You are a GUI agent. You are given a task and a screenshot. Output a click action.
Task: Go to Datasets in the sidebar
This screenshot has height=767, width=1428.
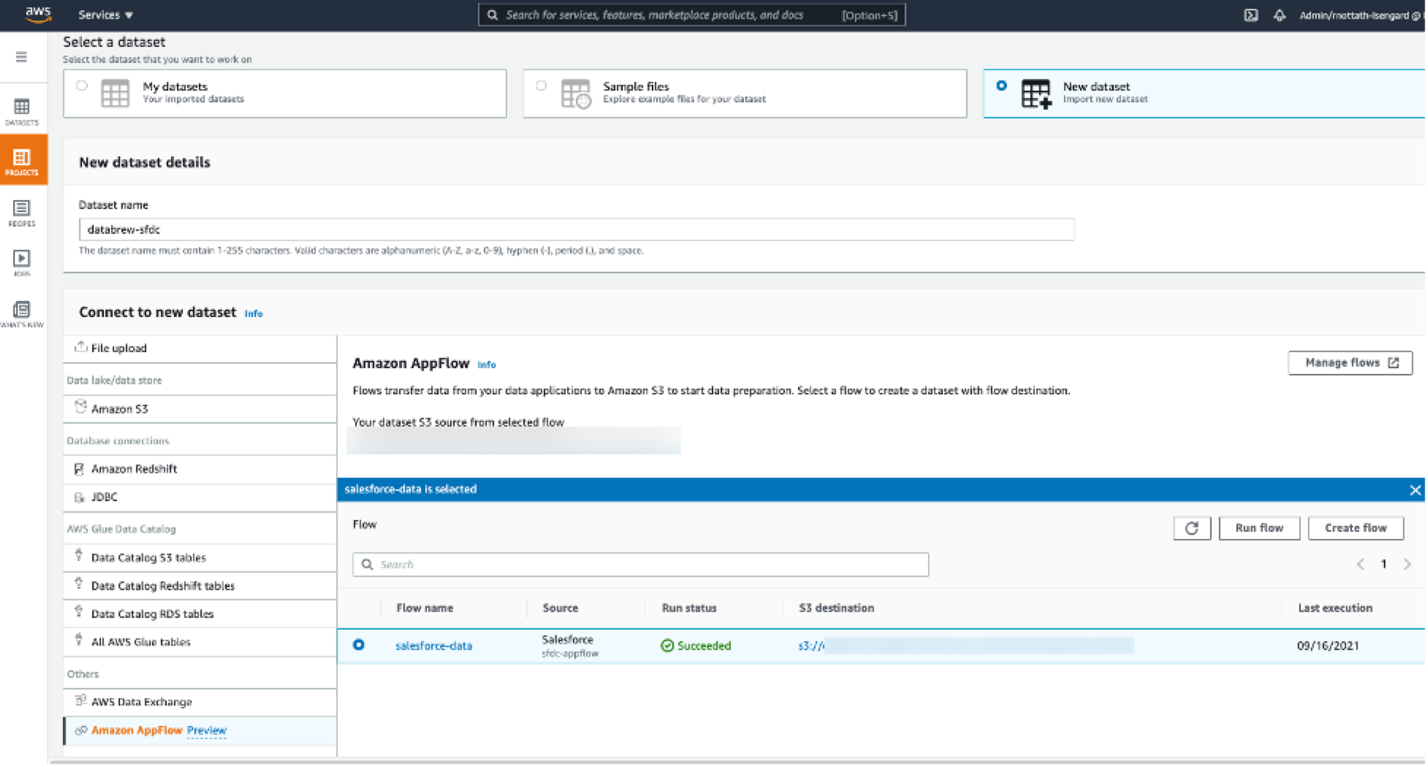[x=22, y=112]
